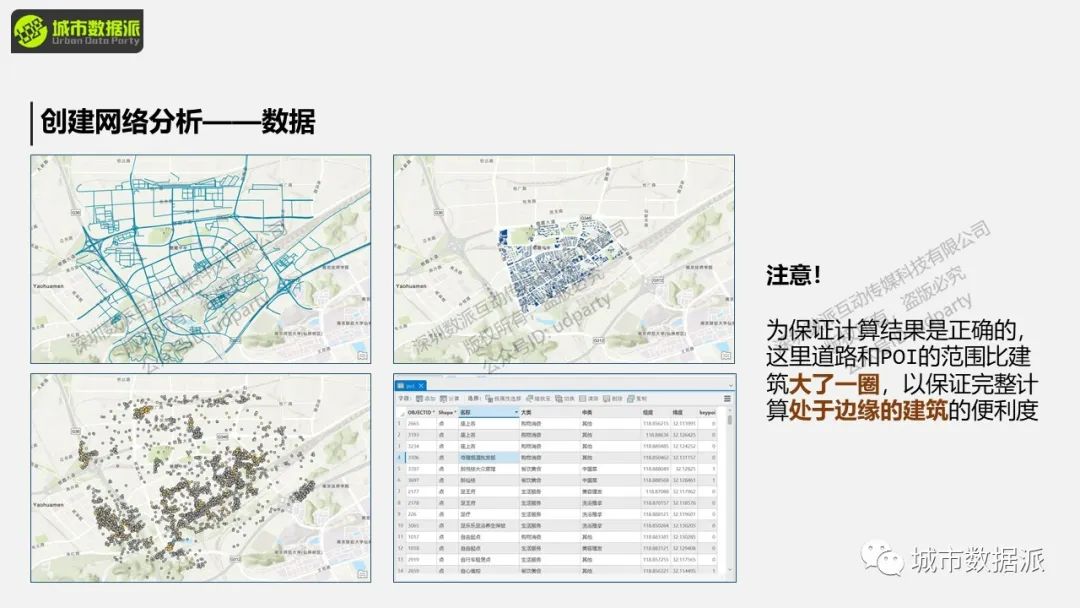Expand the table pane options chevron
This screenshot has height=608, width=1080.
click(x=731, y=386)
